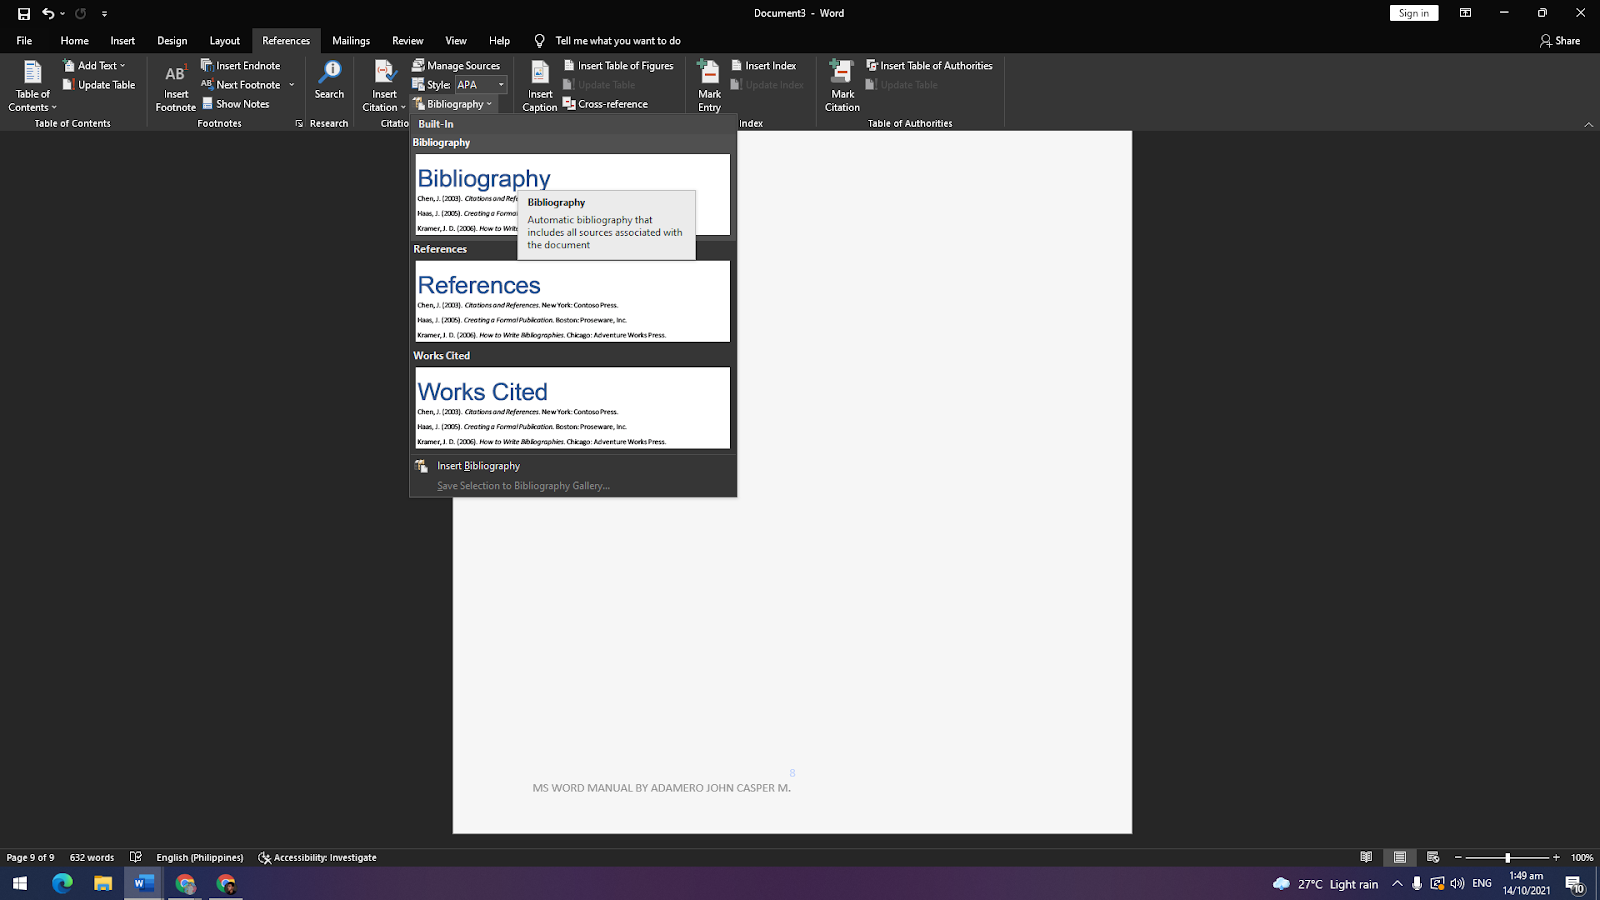Open Footnotes dialog launcher
The image size is (1600, 900).
(298, 124)
